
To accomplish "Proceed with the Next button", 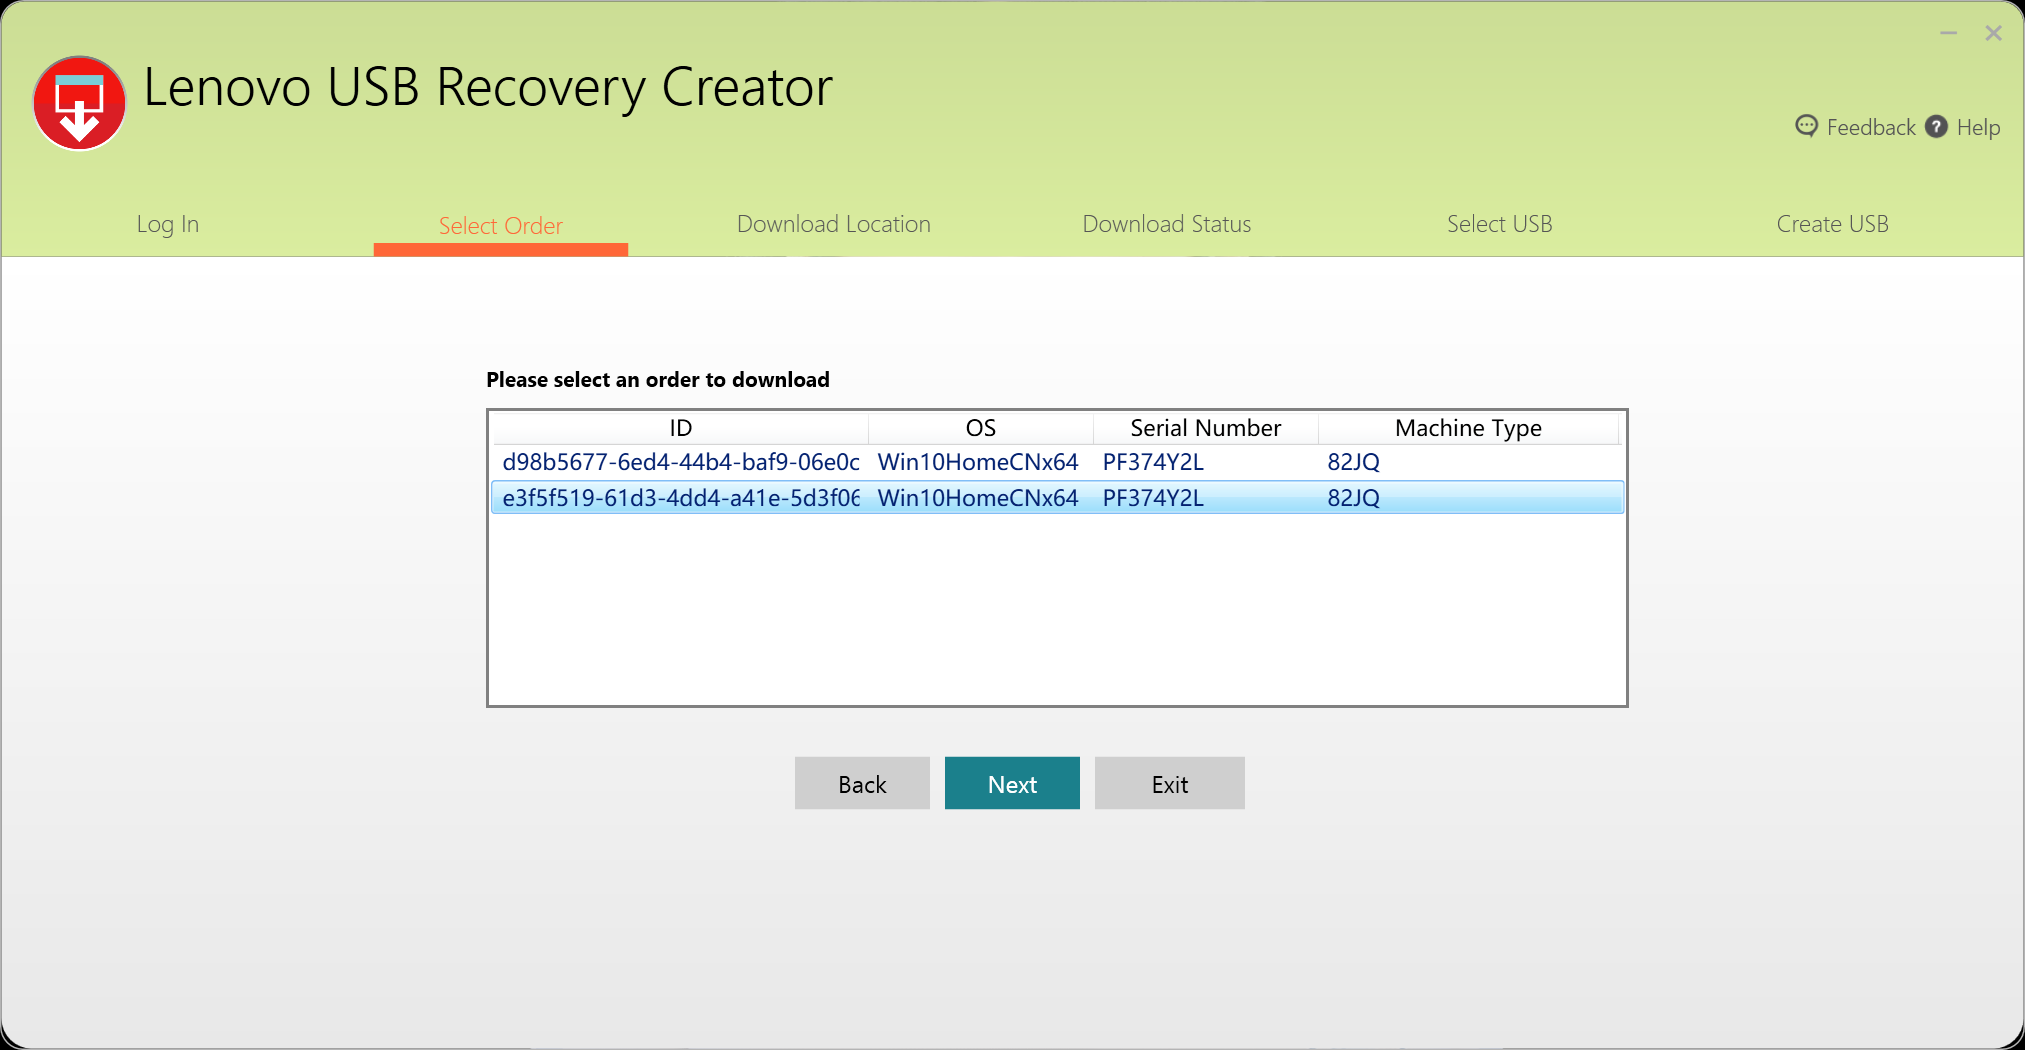I will point(1012,783).
